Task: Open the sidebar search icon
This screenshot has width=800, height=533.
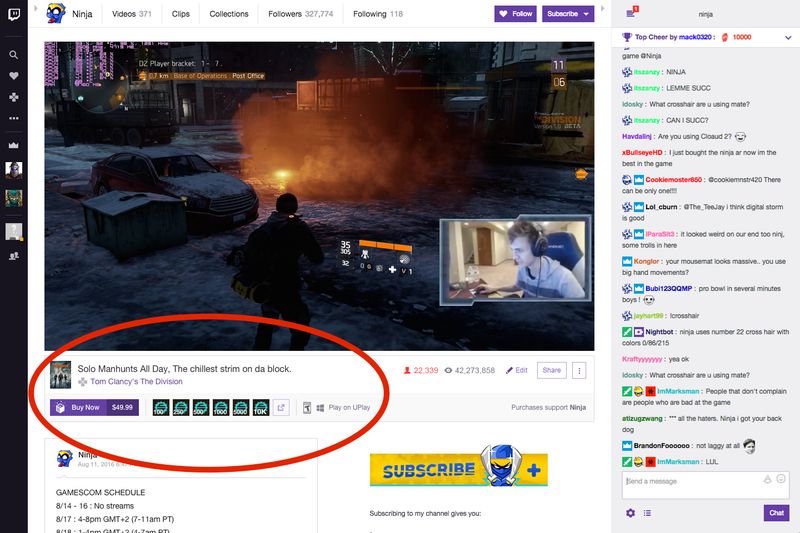Action: [14, 55]
